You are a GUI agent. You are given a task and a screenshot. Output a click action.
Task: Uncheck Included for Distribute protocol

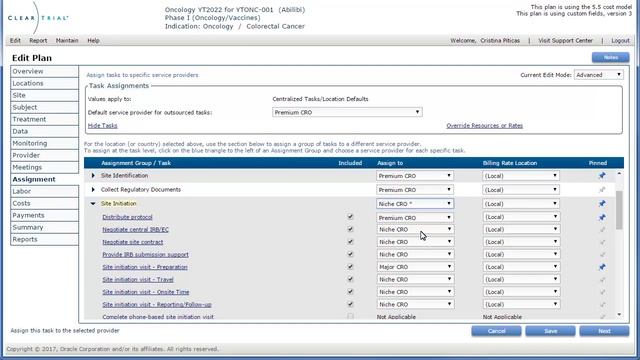(350, 217)
